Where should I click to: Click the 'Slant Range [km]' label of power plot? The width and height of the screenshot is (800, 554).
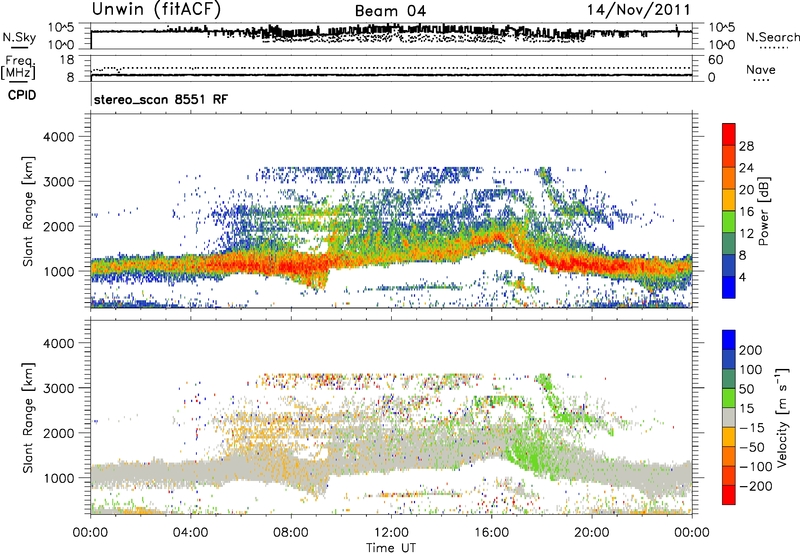(x=28, y=211)
